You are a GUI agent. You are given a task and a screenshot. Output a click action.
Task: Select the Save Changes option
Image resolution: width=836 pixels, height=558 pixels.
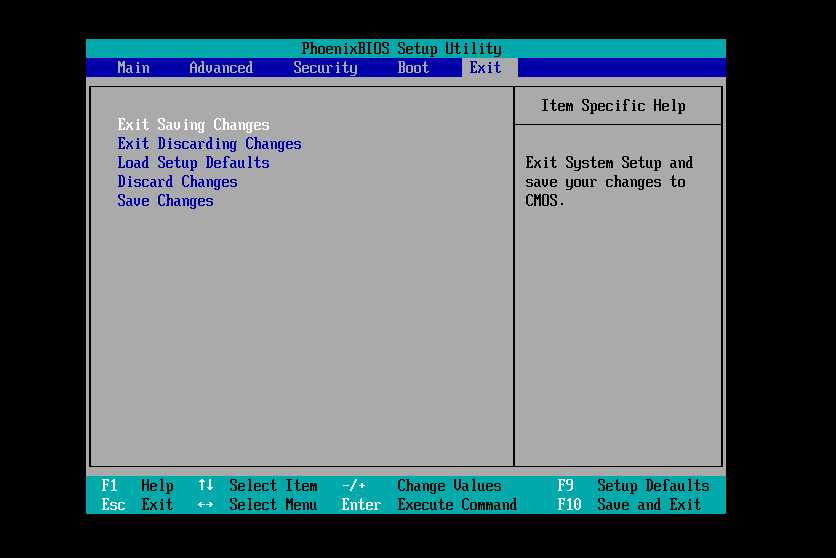[165, 201]
